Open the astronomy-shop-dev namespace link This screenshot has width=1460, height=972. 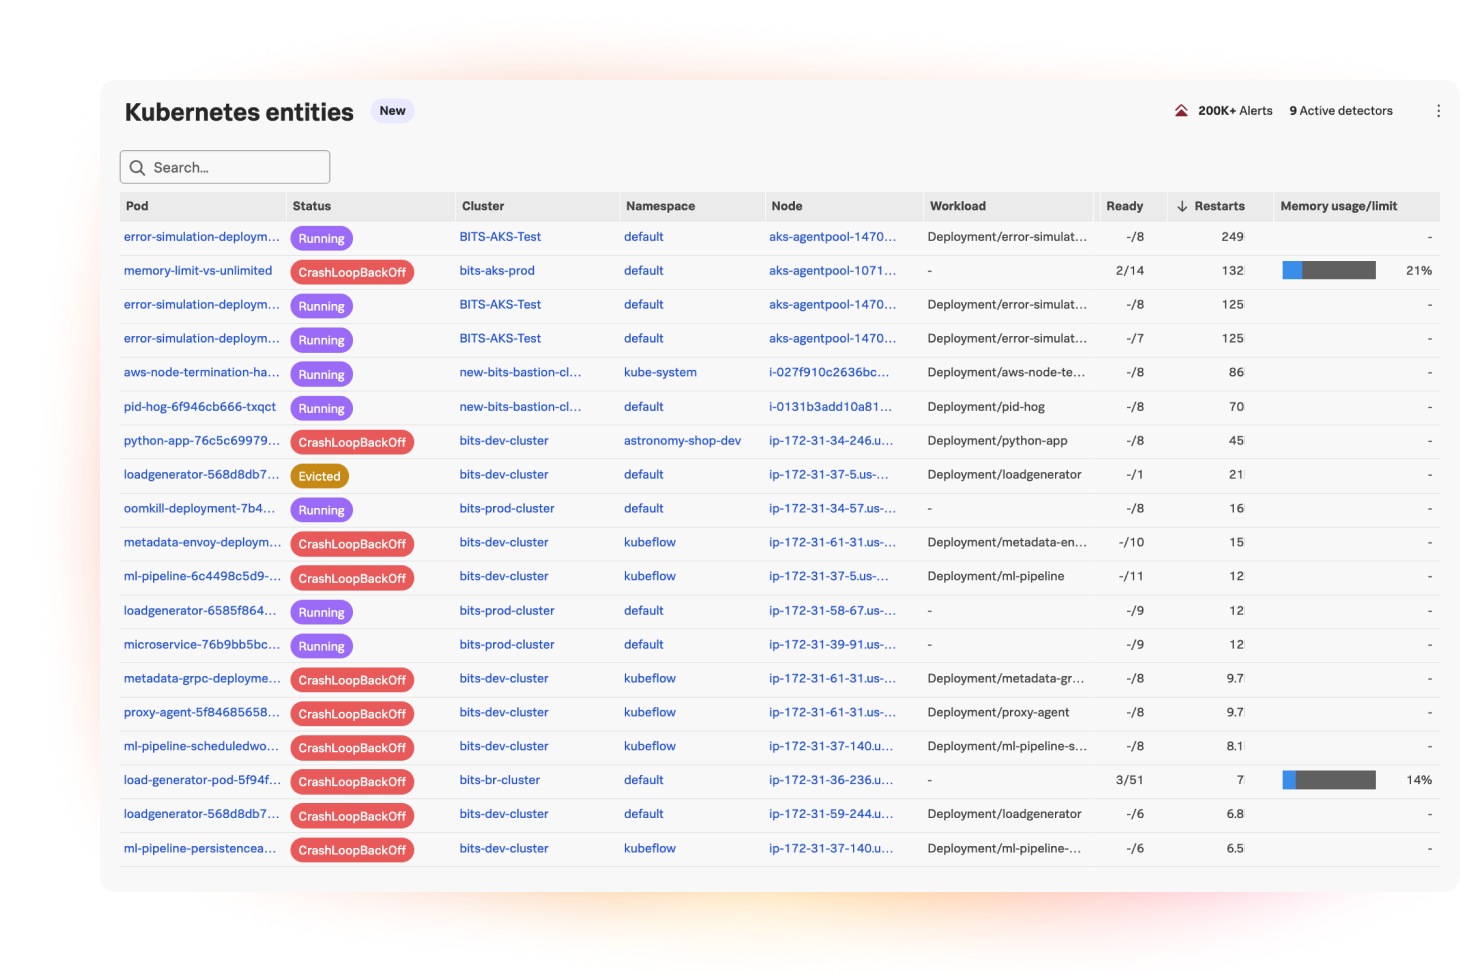click(683, 440)
